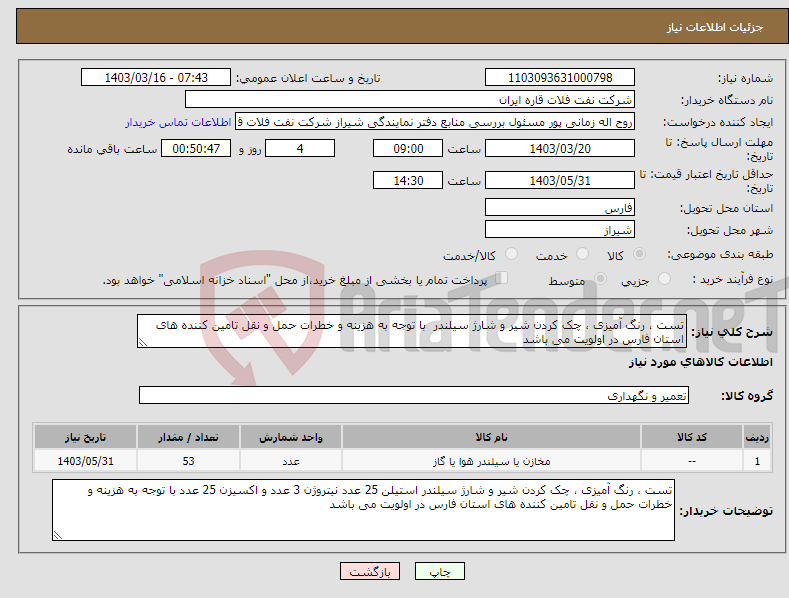Click the quantity cell 53
This screenshot has width=789, height=598.
(x=188, y=461)
